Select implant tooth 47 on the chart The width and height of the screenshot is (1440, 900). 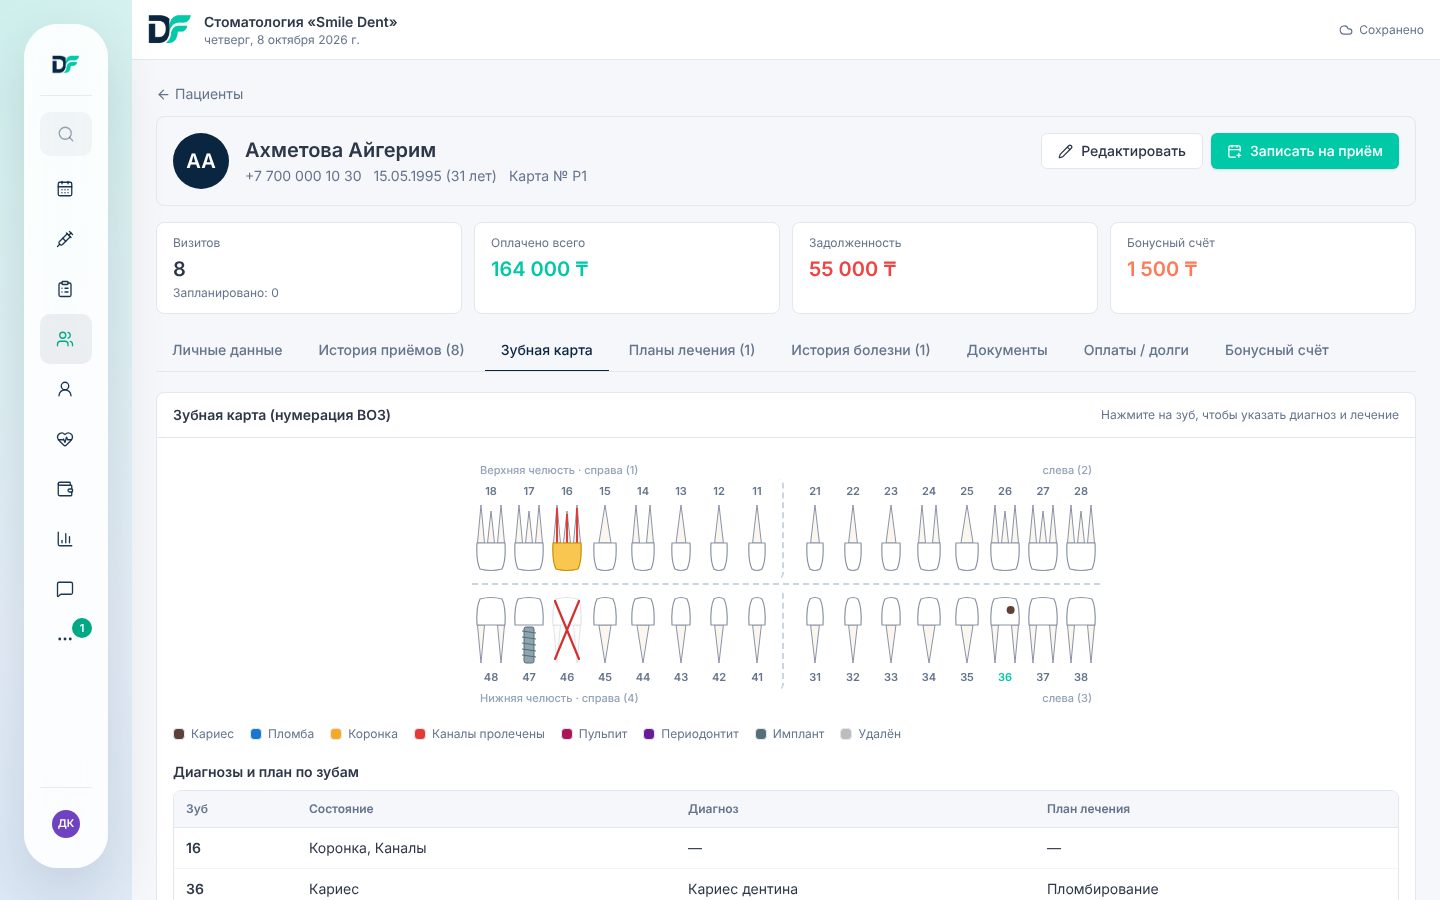tap(529, 630)
